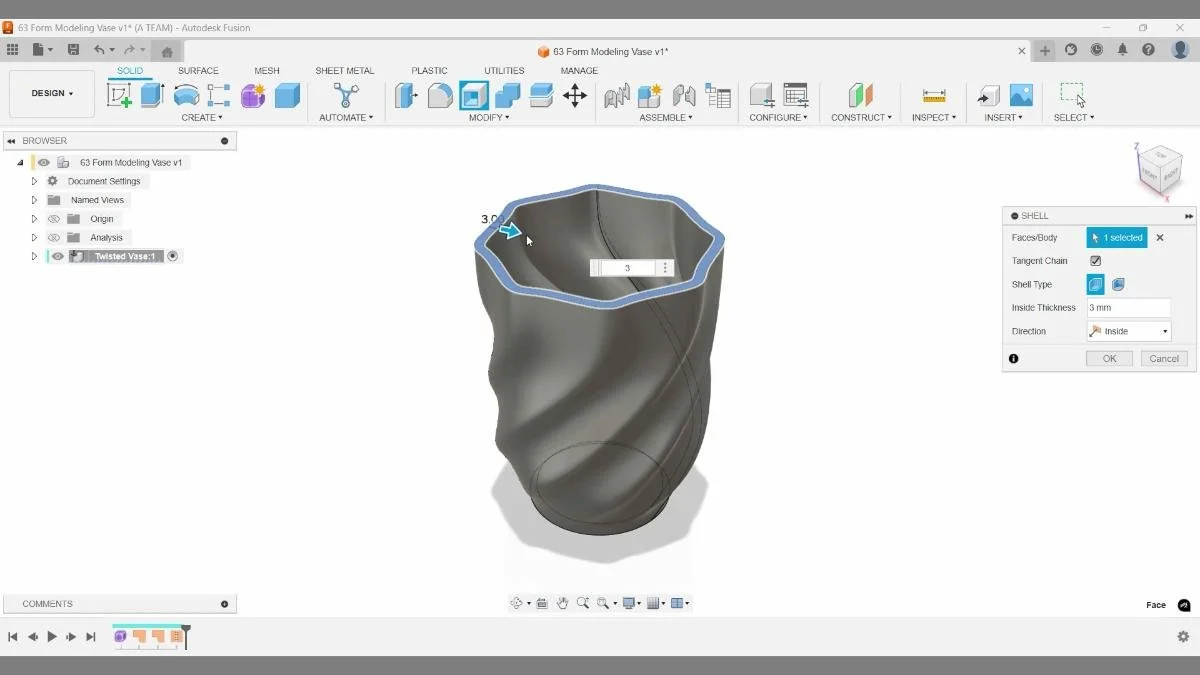
Task: Select the Shell tool in Modify panel
Action: (472, 95)
